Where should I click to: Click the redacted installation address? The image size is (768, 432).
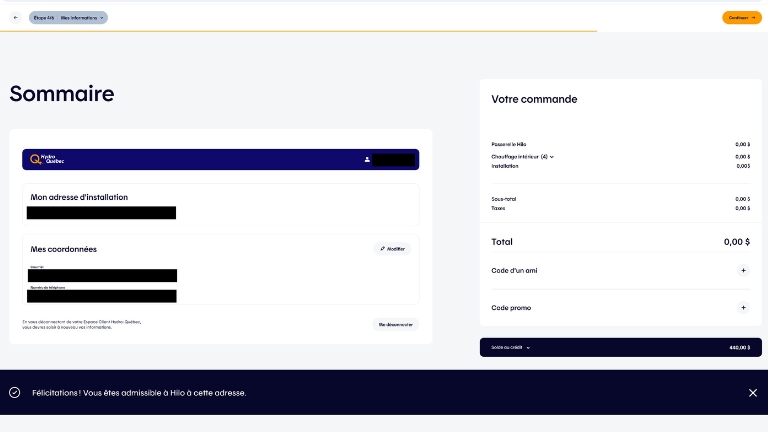point(101,213)
